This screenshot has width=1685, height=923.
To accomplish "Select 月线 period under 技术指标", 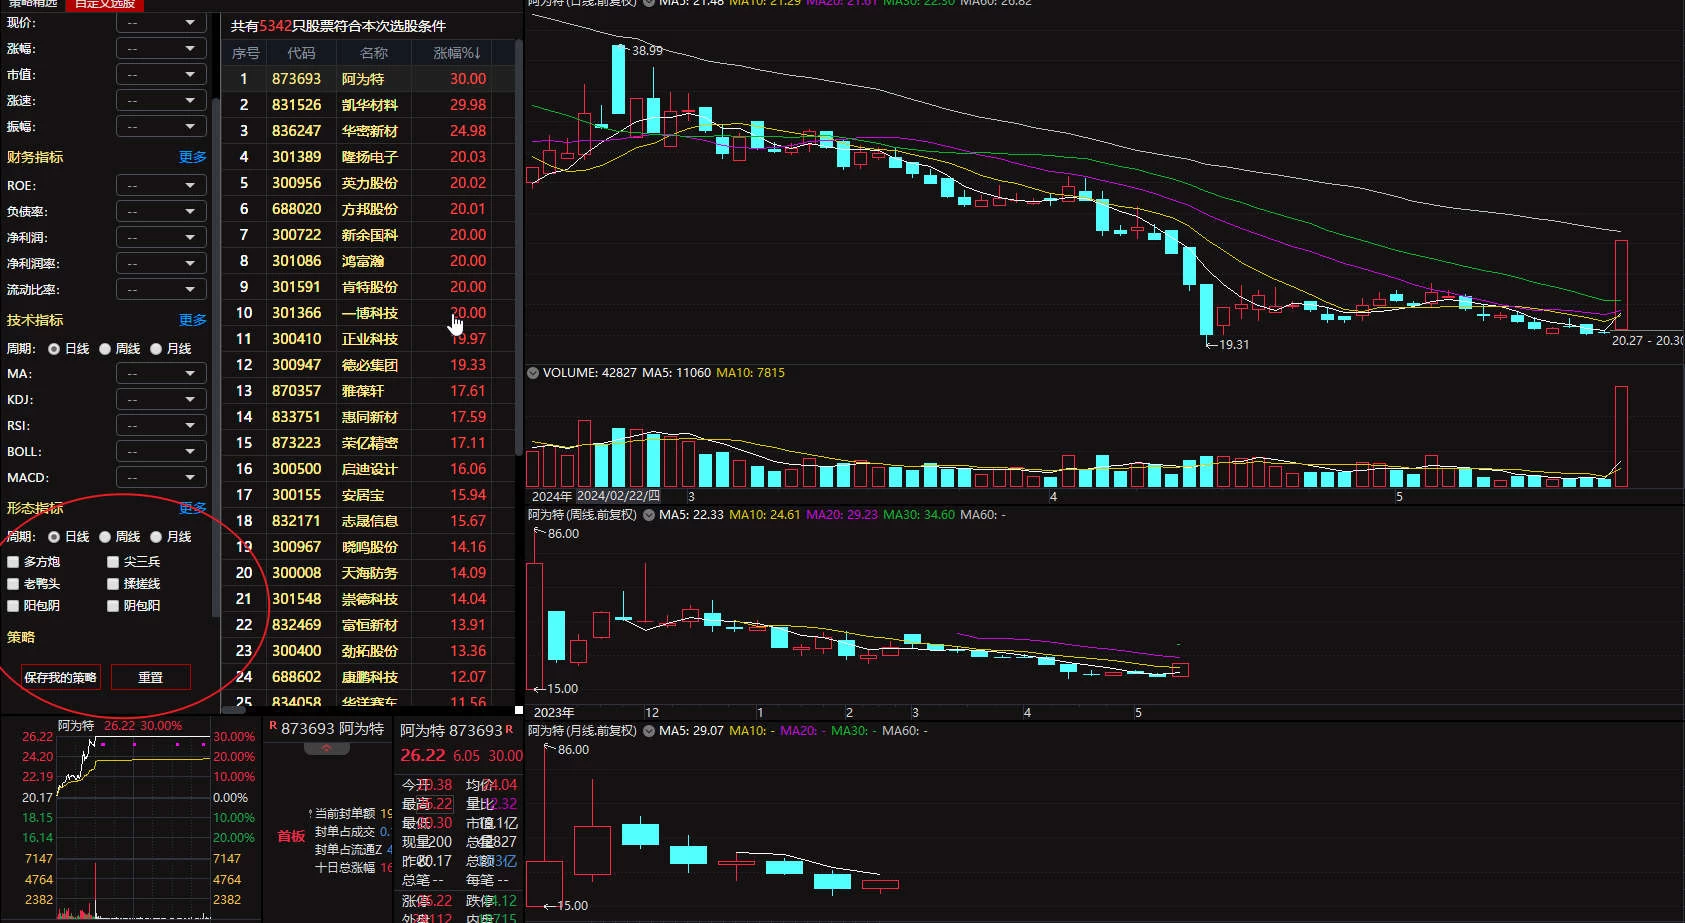I will click(156, 349).
